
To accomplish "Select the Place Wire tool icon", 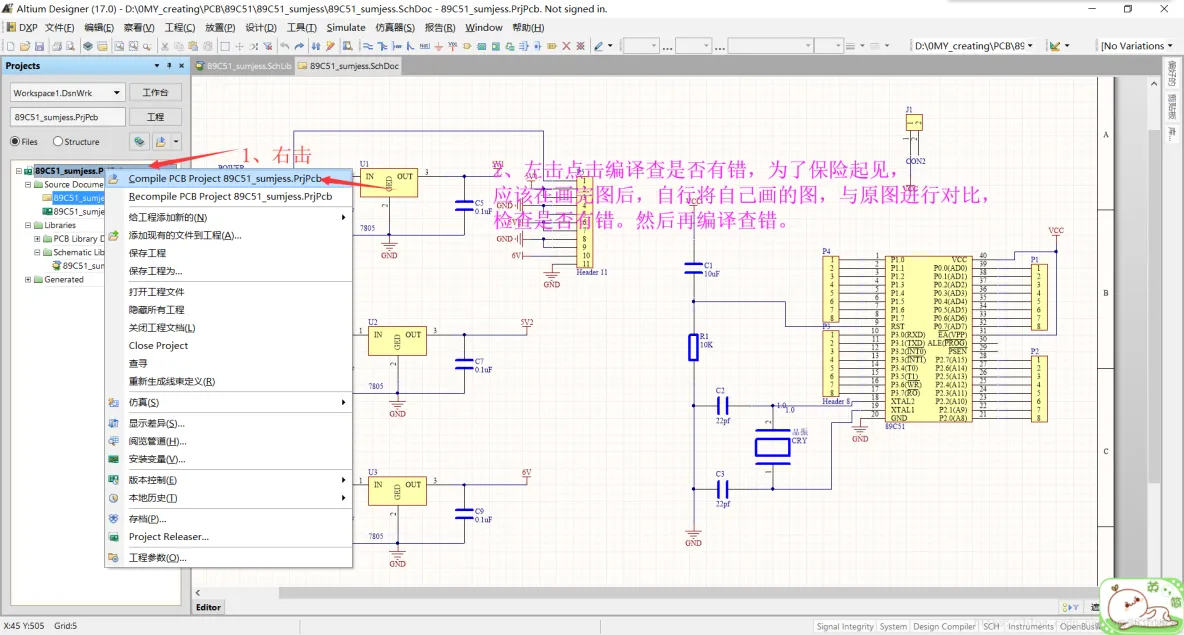I will click(x=368, y=46).
